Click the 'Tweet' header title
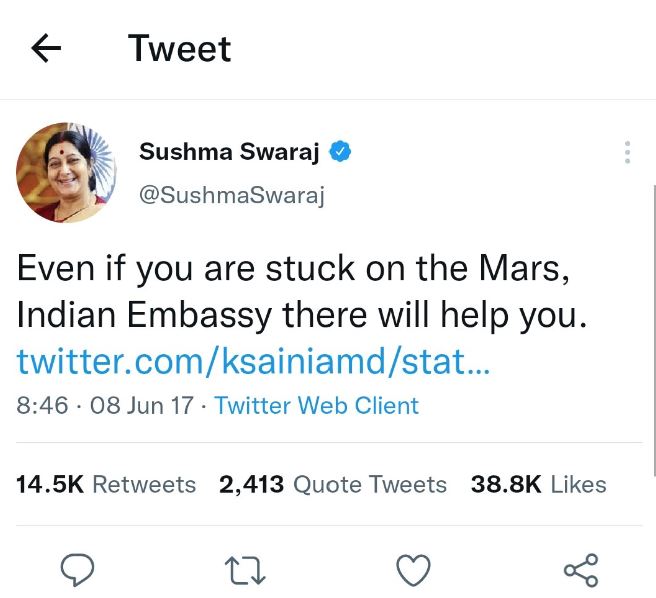656x598 pixels. (x=180, y=48)
